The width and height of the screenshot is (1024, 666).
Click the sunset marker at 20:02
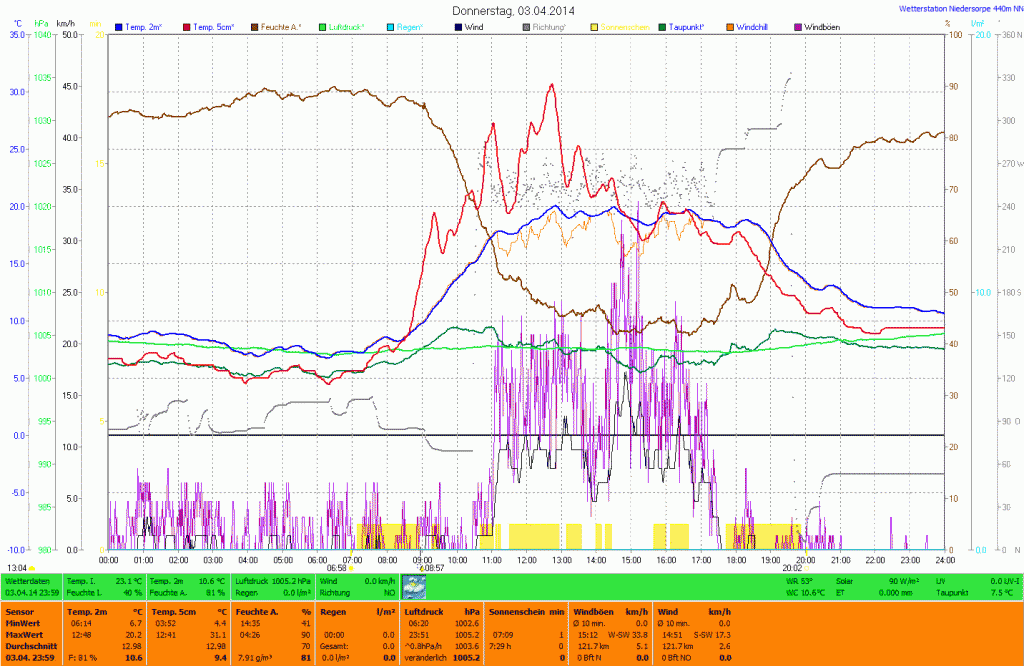click(795, 568)
